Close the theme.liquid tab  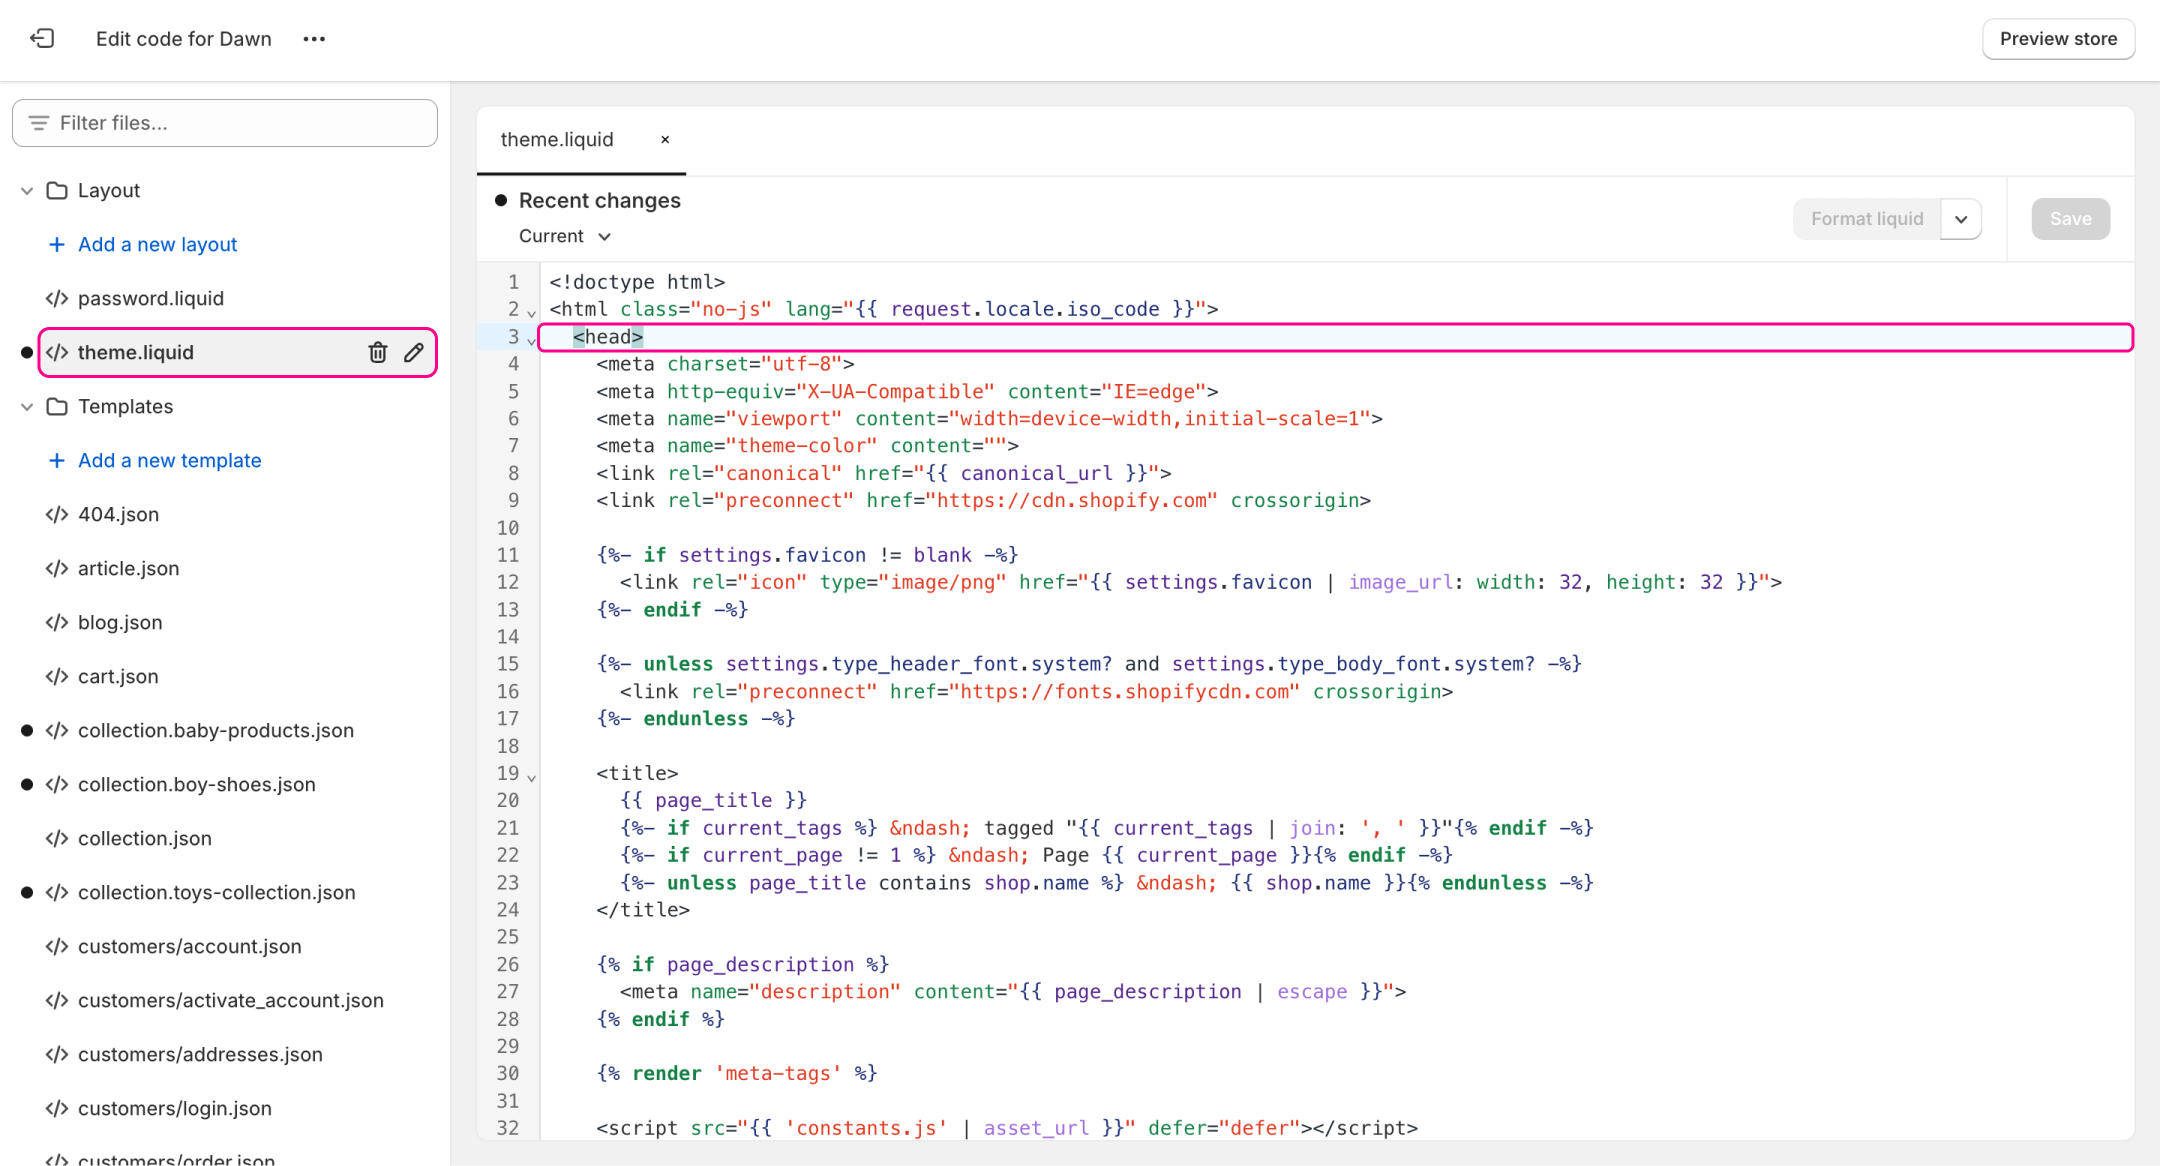[665, 140]
